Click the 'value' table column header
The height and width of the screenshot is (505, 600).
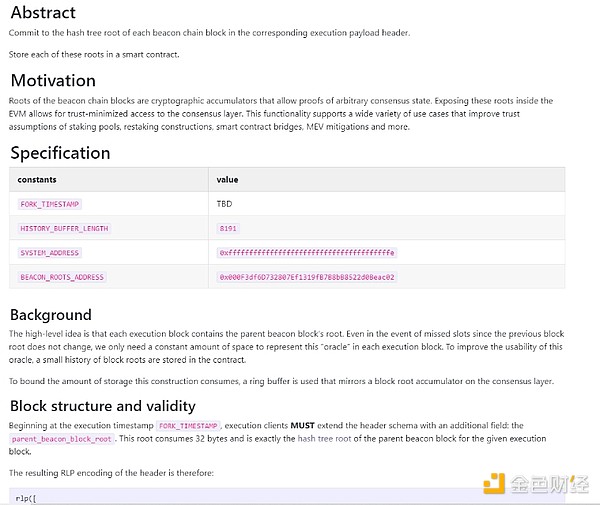click(x=227, y=180)
